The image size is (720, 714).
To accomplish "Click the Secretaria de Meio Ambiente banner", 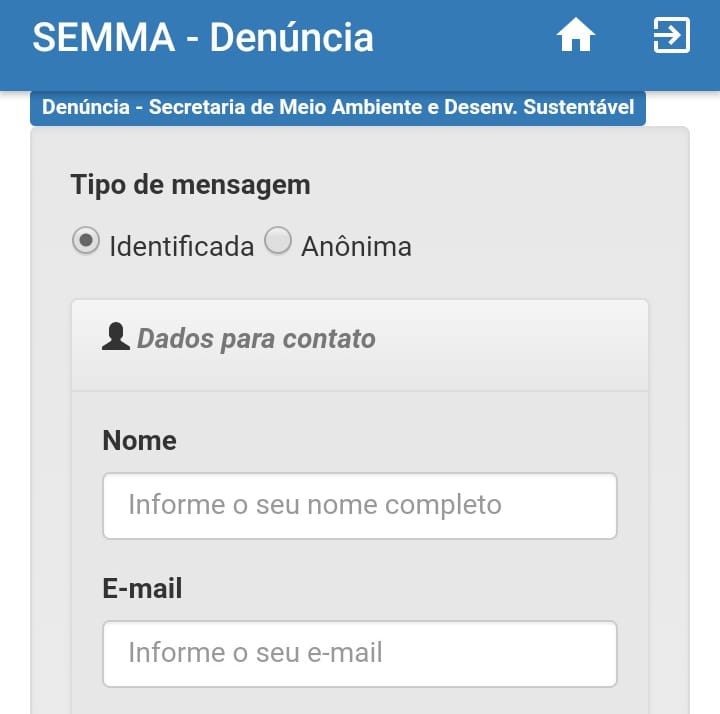I will point(338,107).
